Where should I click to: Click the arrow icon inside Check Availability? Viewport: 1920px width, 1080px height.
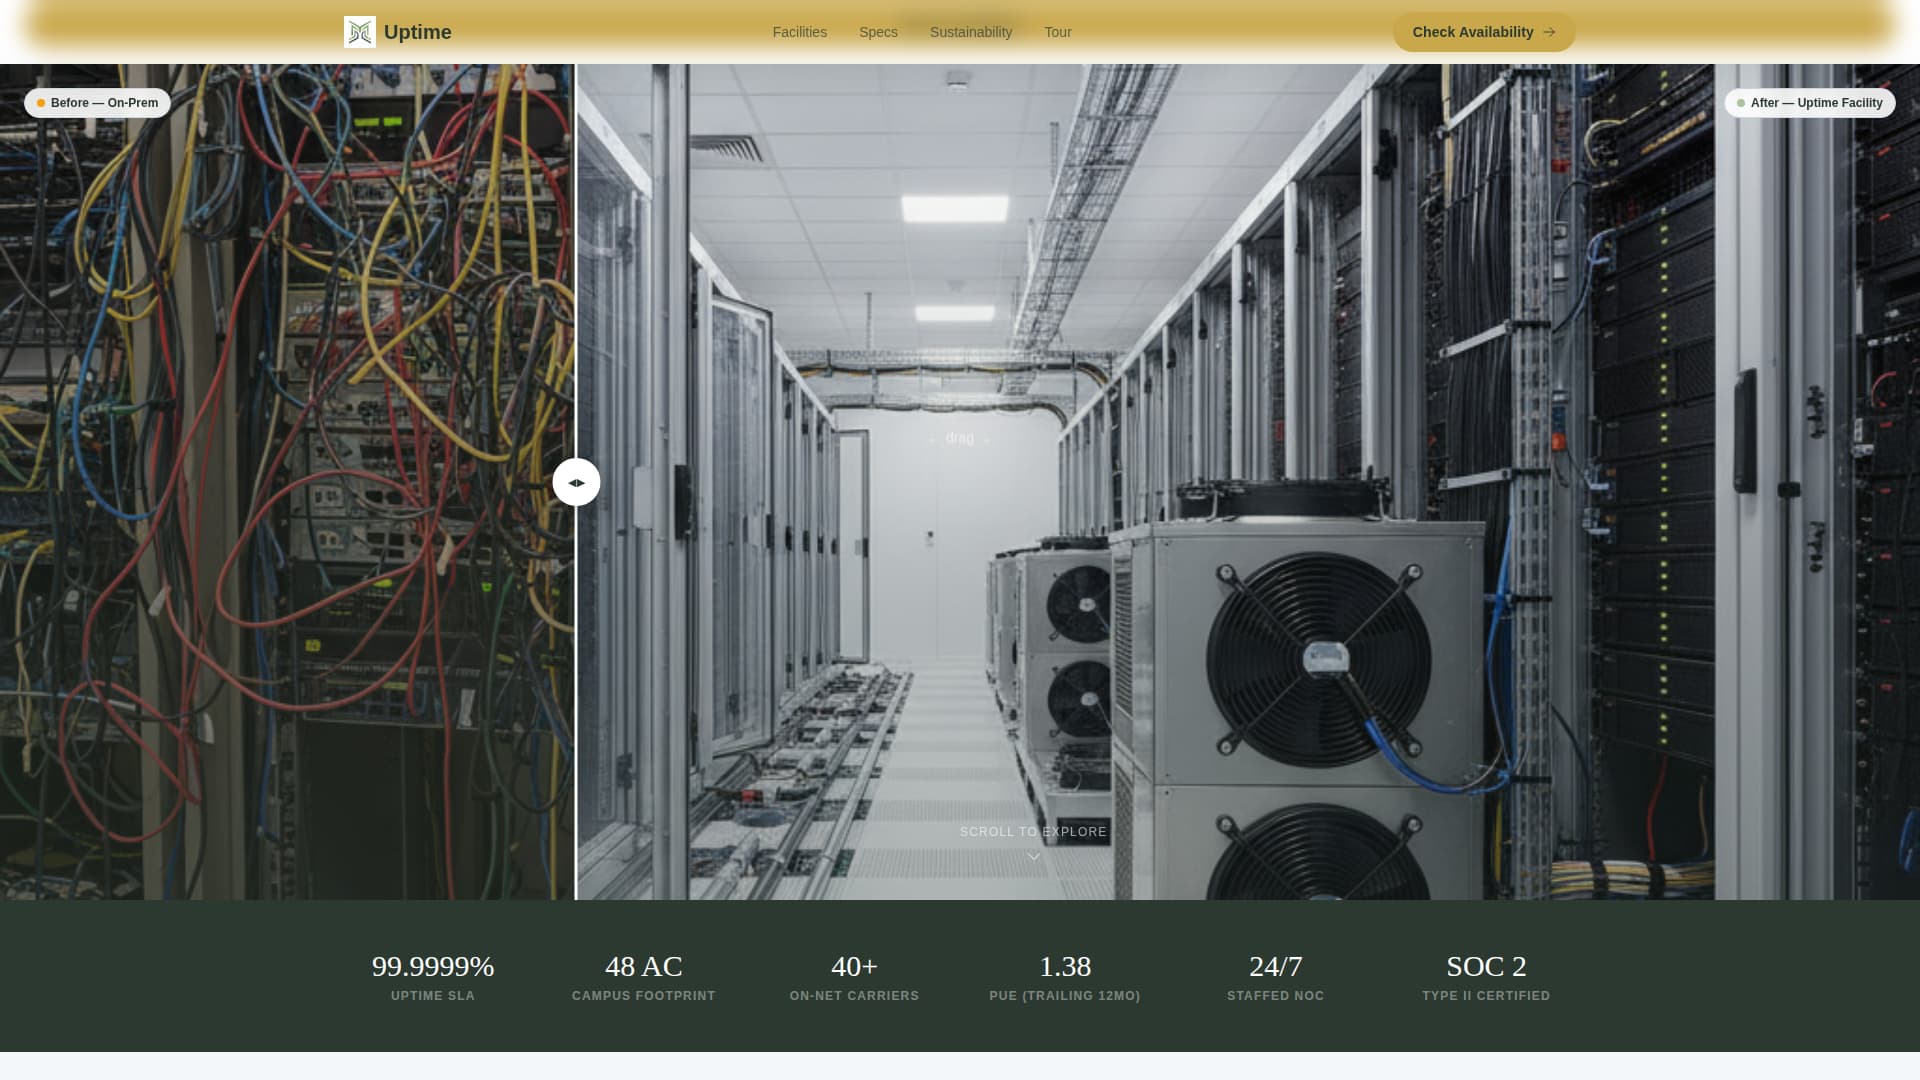(1549, 31)
